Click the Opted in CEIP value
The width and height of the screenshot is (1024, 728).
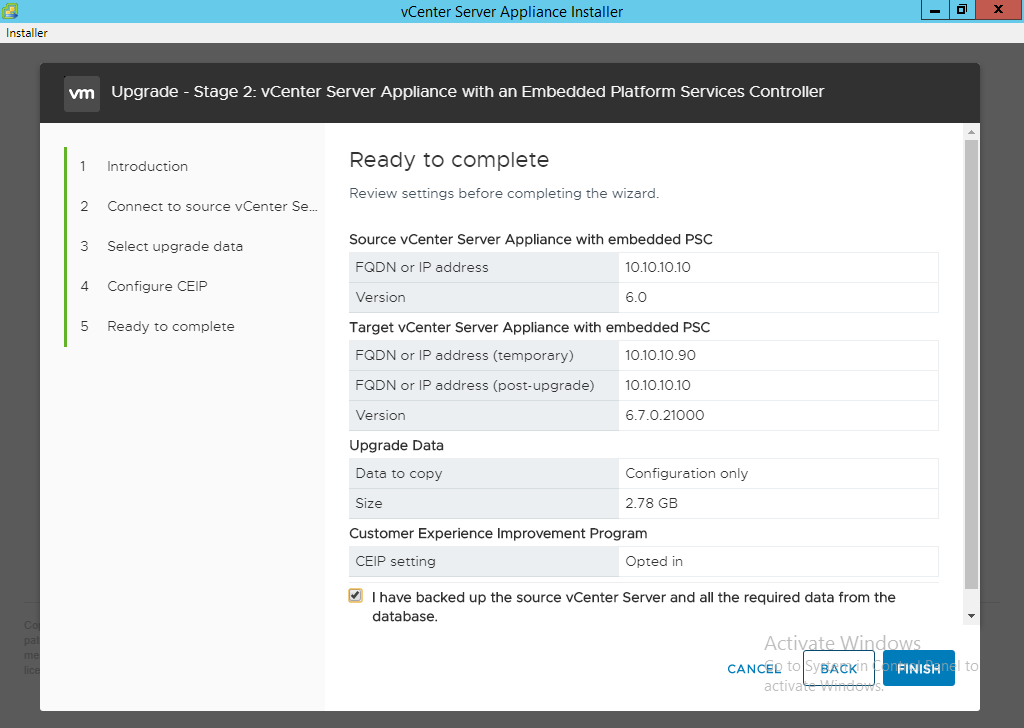tap(654, 562)
